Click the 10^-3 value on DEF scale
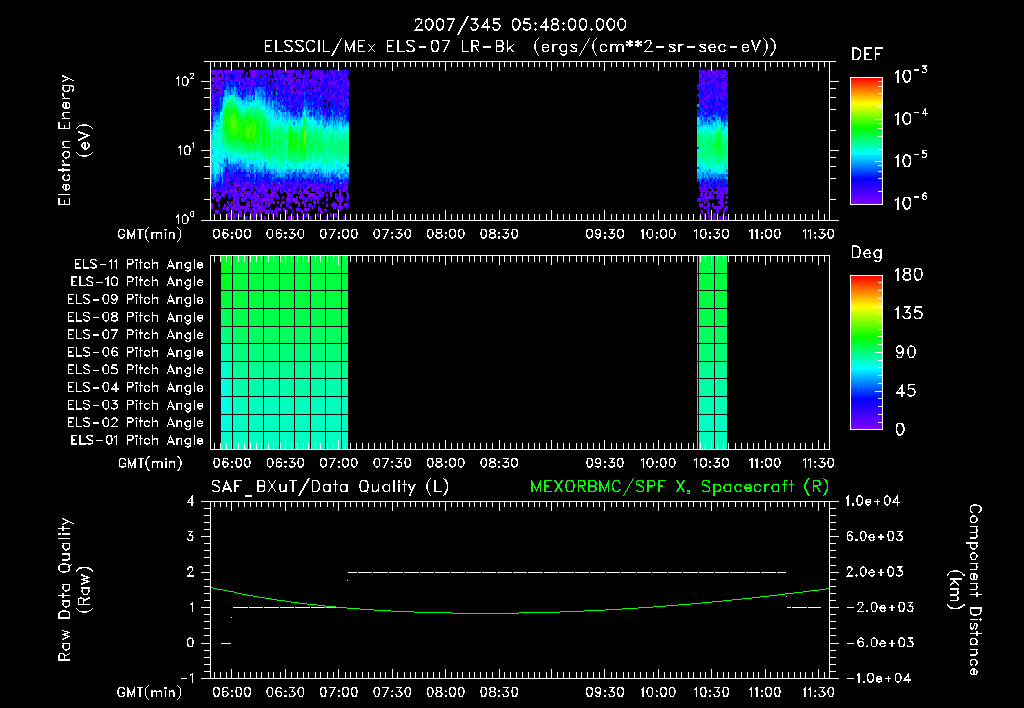This screenshot has height=708, width=1024. pyautogui.click(x=910, y=75)
